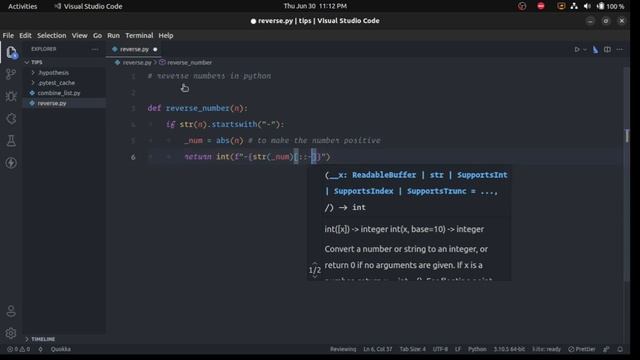Click line number 6 in the gutter
This screenshot has width=640, height=360.
133,157
